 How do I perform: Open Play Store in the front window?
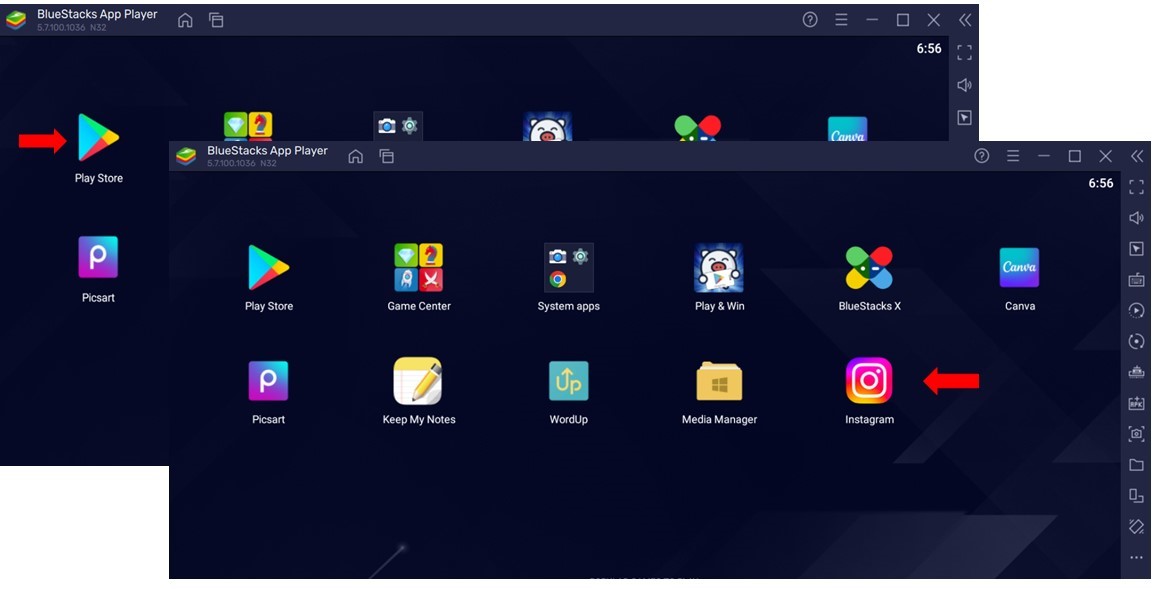tap(269, 267)
